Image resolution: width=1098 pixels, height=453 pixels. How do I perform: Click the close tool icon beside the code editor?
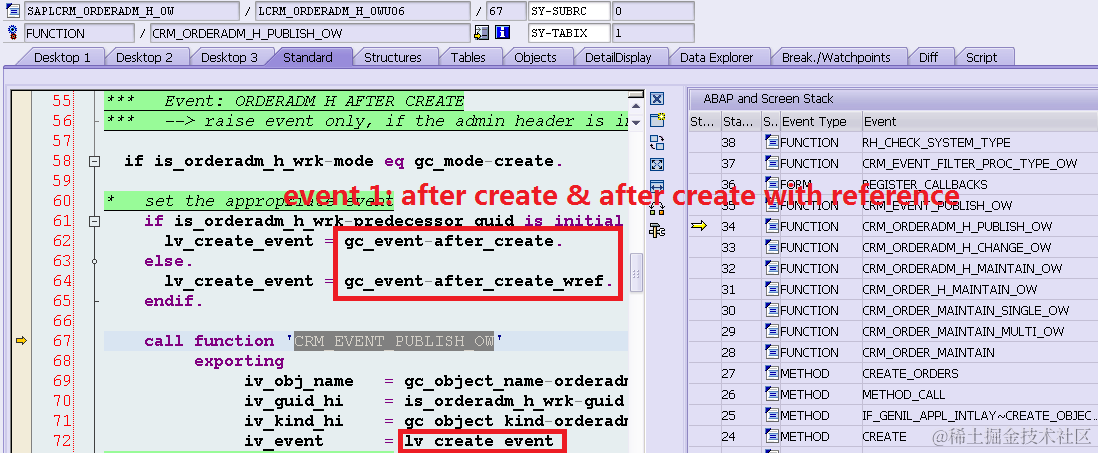[x=657, y=99]
